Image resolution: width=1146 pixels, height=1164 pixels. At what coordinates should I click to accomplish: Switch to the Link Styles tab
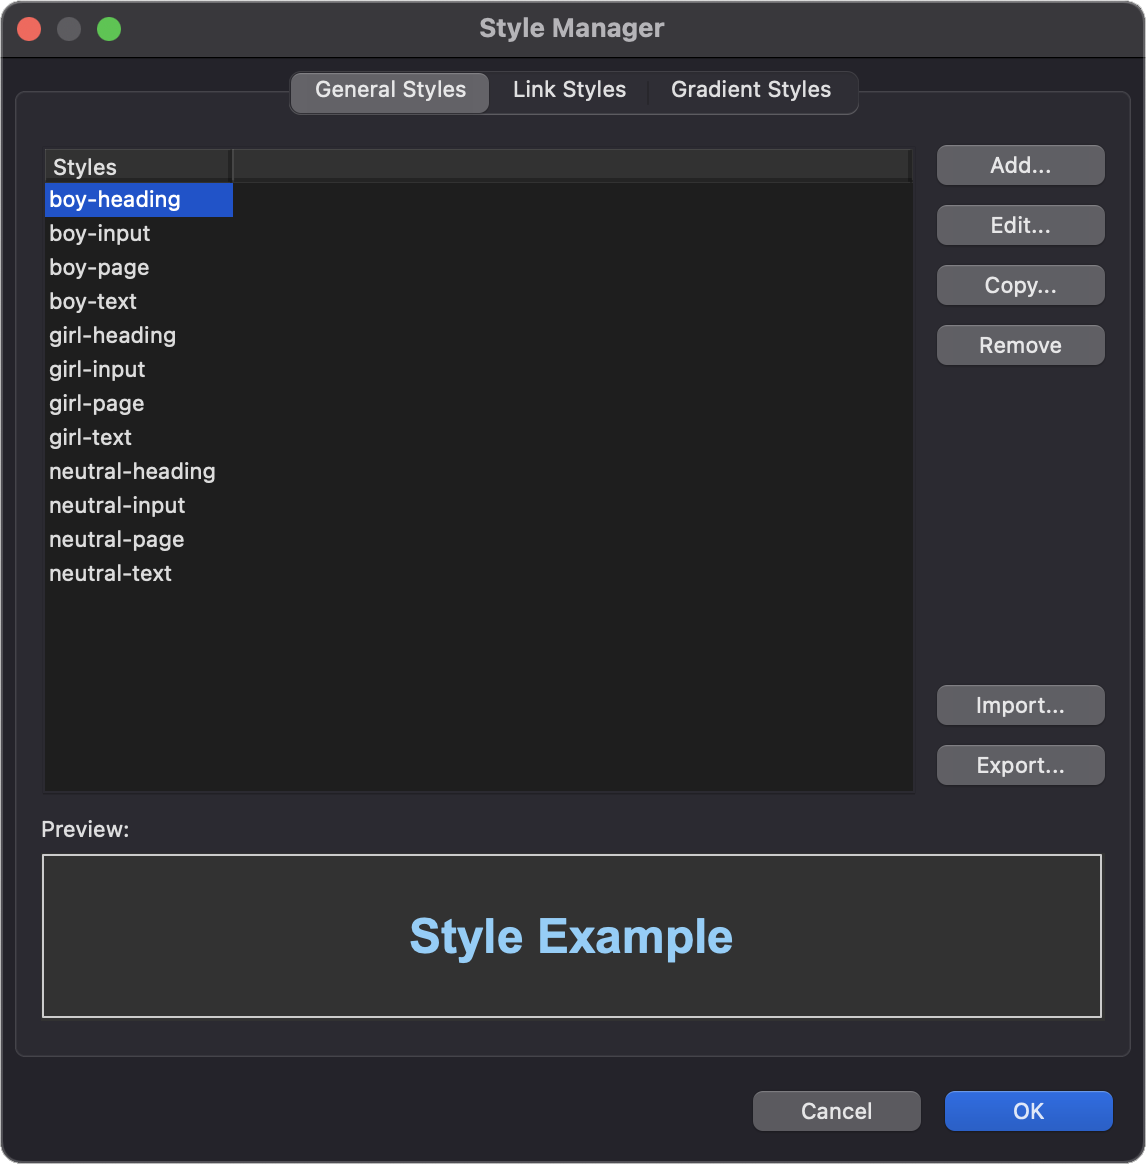[569, 90]
